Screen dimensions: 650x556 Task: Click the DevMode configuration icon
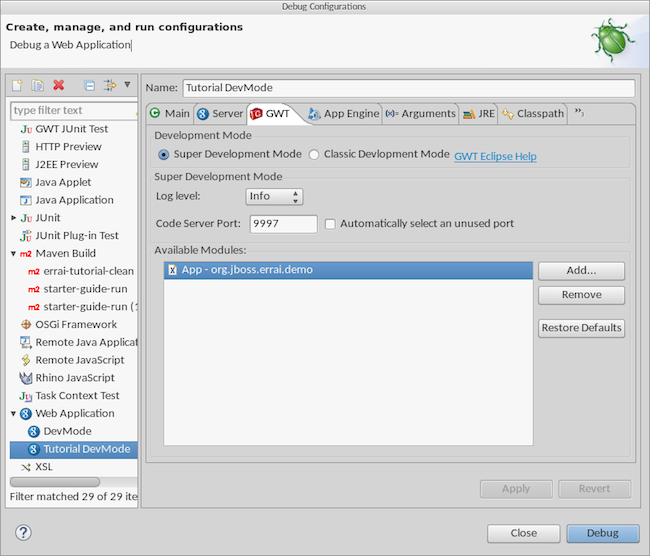tap(34, 432)
